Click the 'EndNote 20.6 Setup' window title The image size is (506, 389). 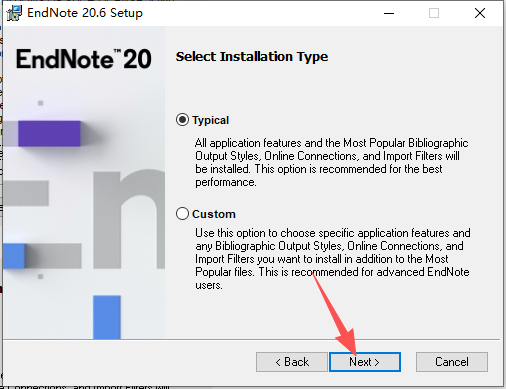click(x=85, y=13)
